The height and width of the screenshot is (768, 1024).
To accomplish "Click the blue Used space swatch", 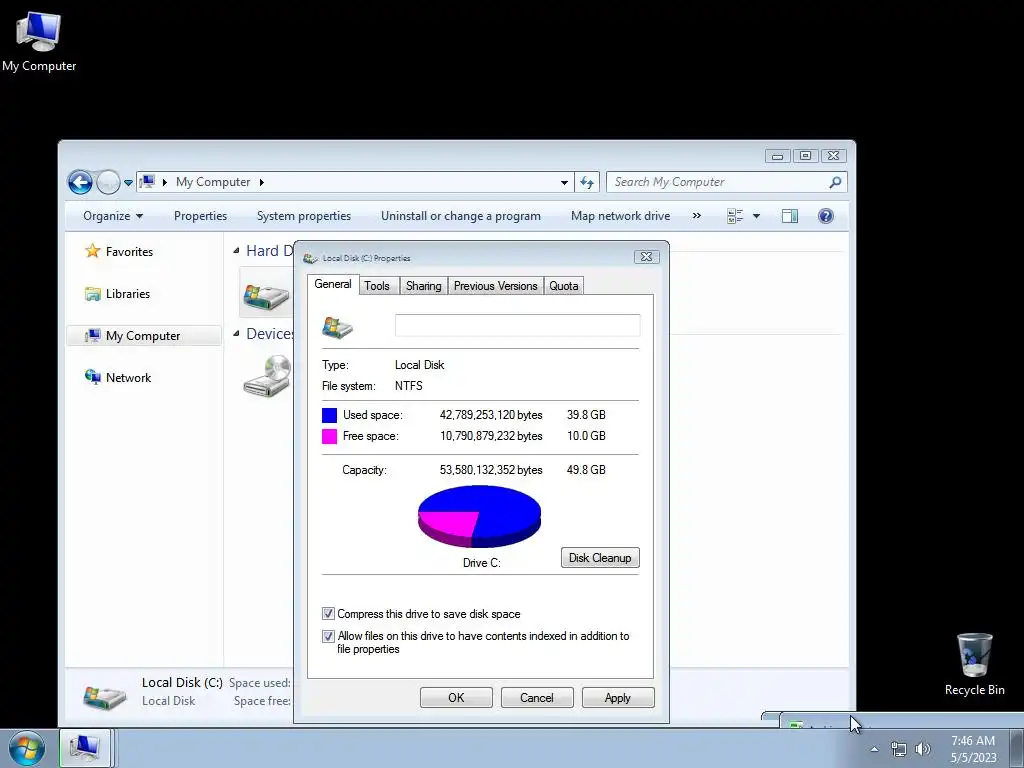I will pos(330,415).
